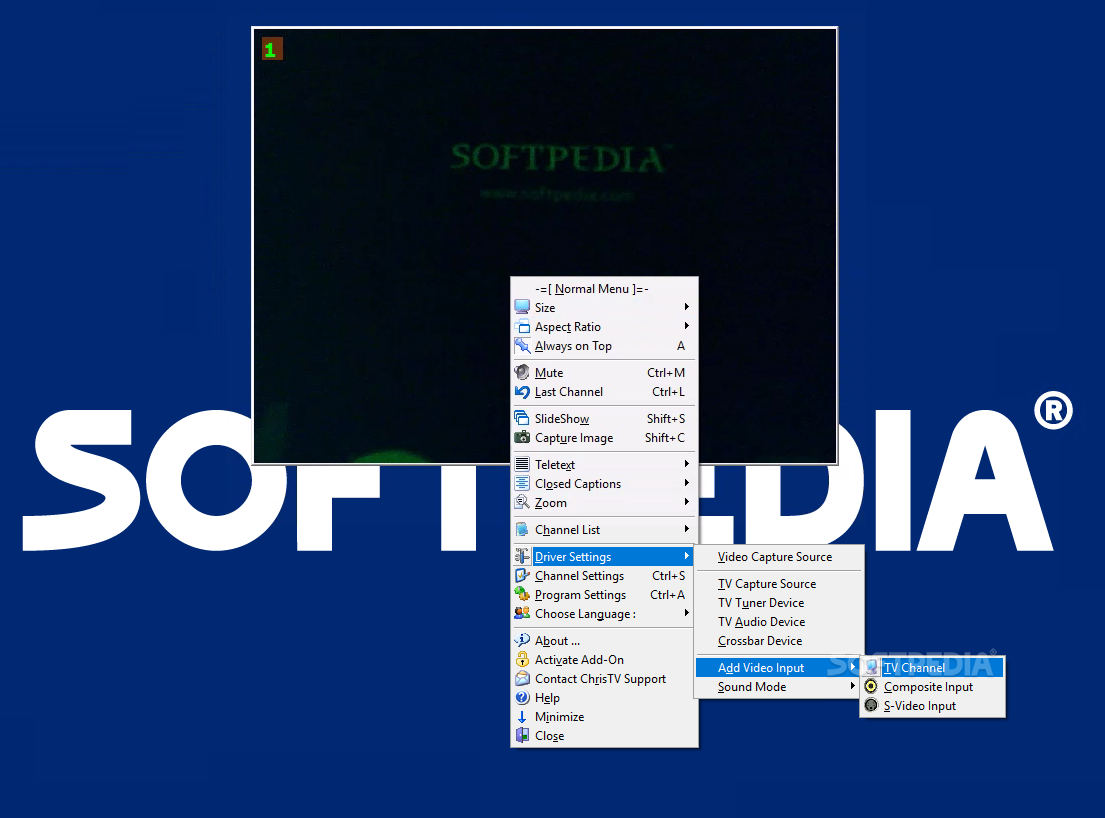Select Activate Add-On menu entry
This screenshot has height=818, width=1105.
point(605,659)
